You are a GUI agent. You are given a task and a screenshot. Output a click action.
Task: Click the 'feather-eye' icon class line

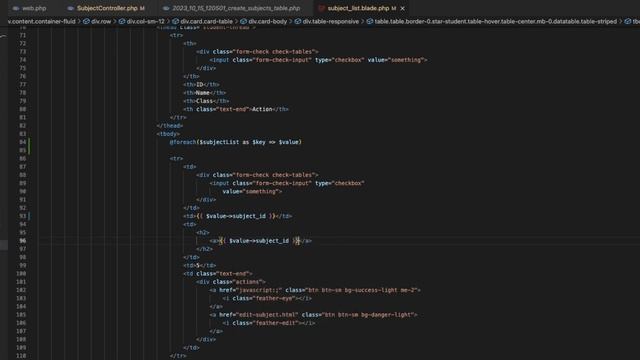tap(267, 298)
